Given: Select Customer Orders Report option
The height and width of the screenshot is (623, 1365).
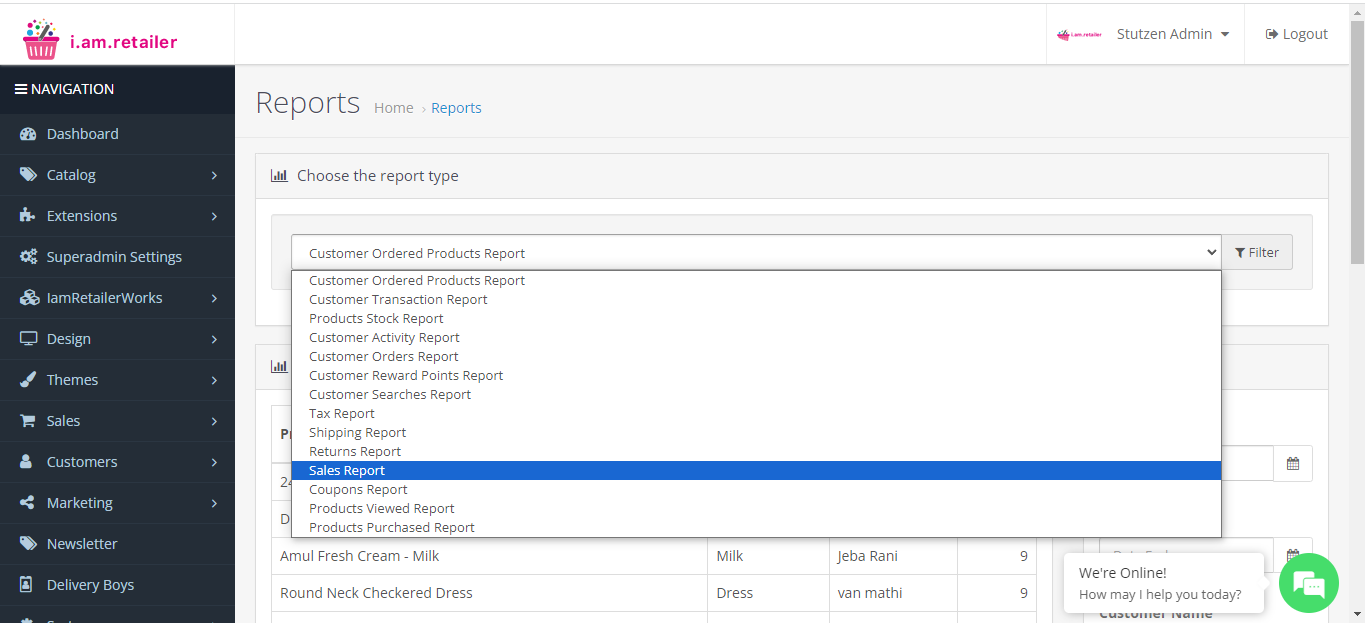Looking at the screenshot, I should click(756, 357).
